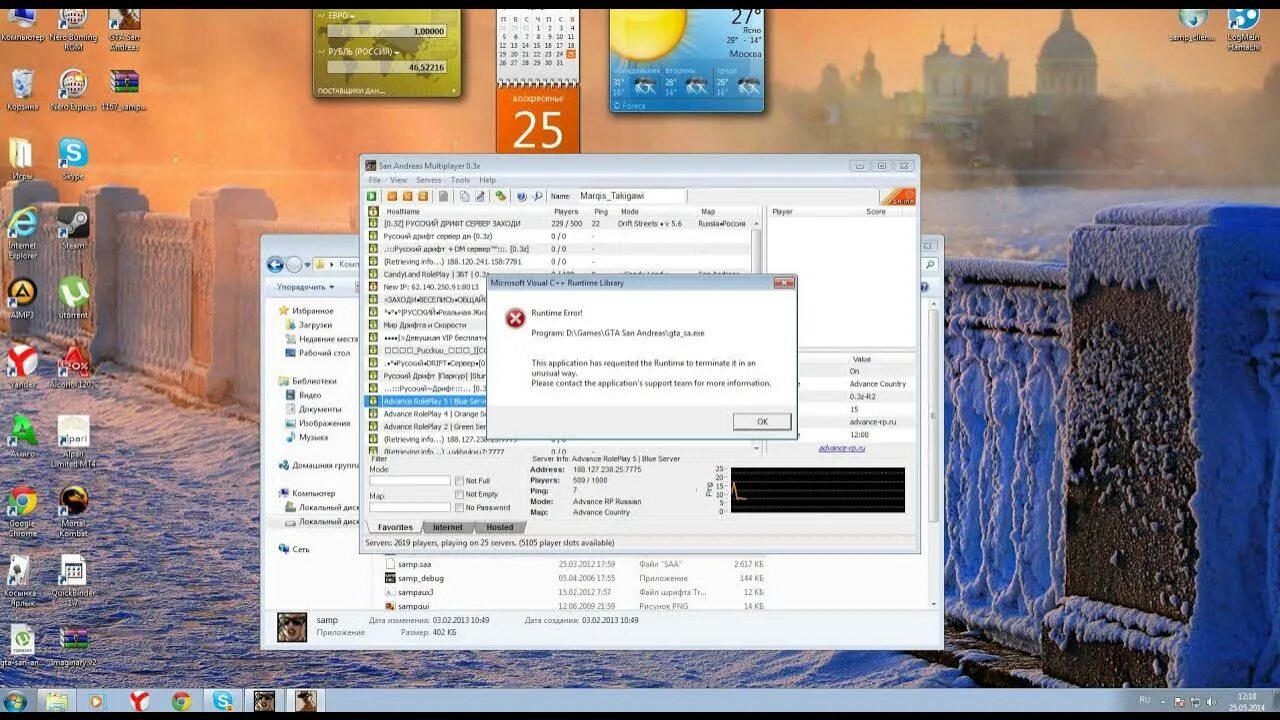
Task: Select samp_debug file in Explorer
Action: [x=421, y=578]
